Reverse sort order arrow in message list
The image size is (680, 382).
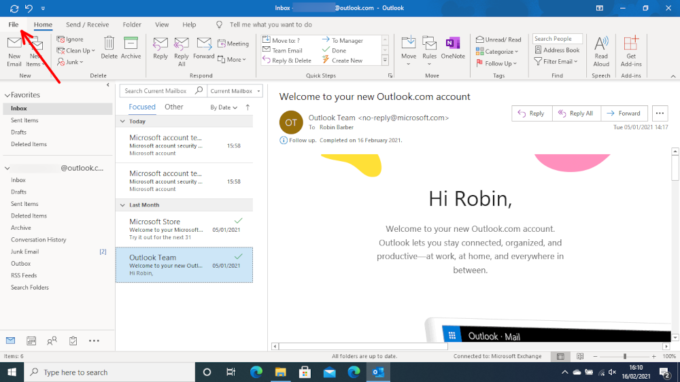point(248,107)
